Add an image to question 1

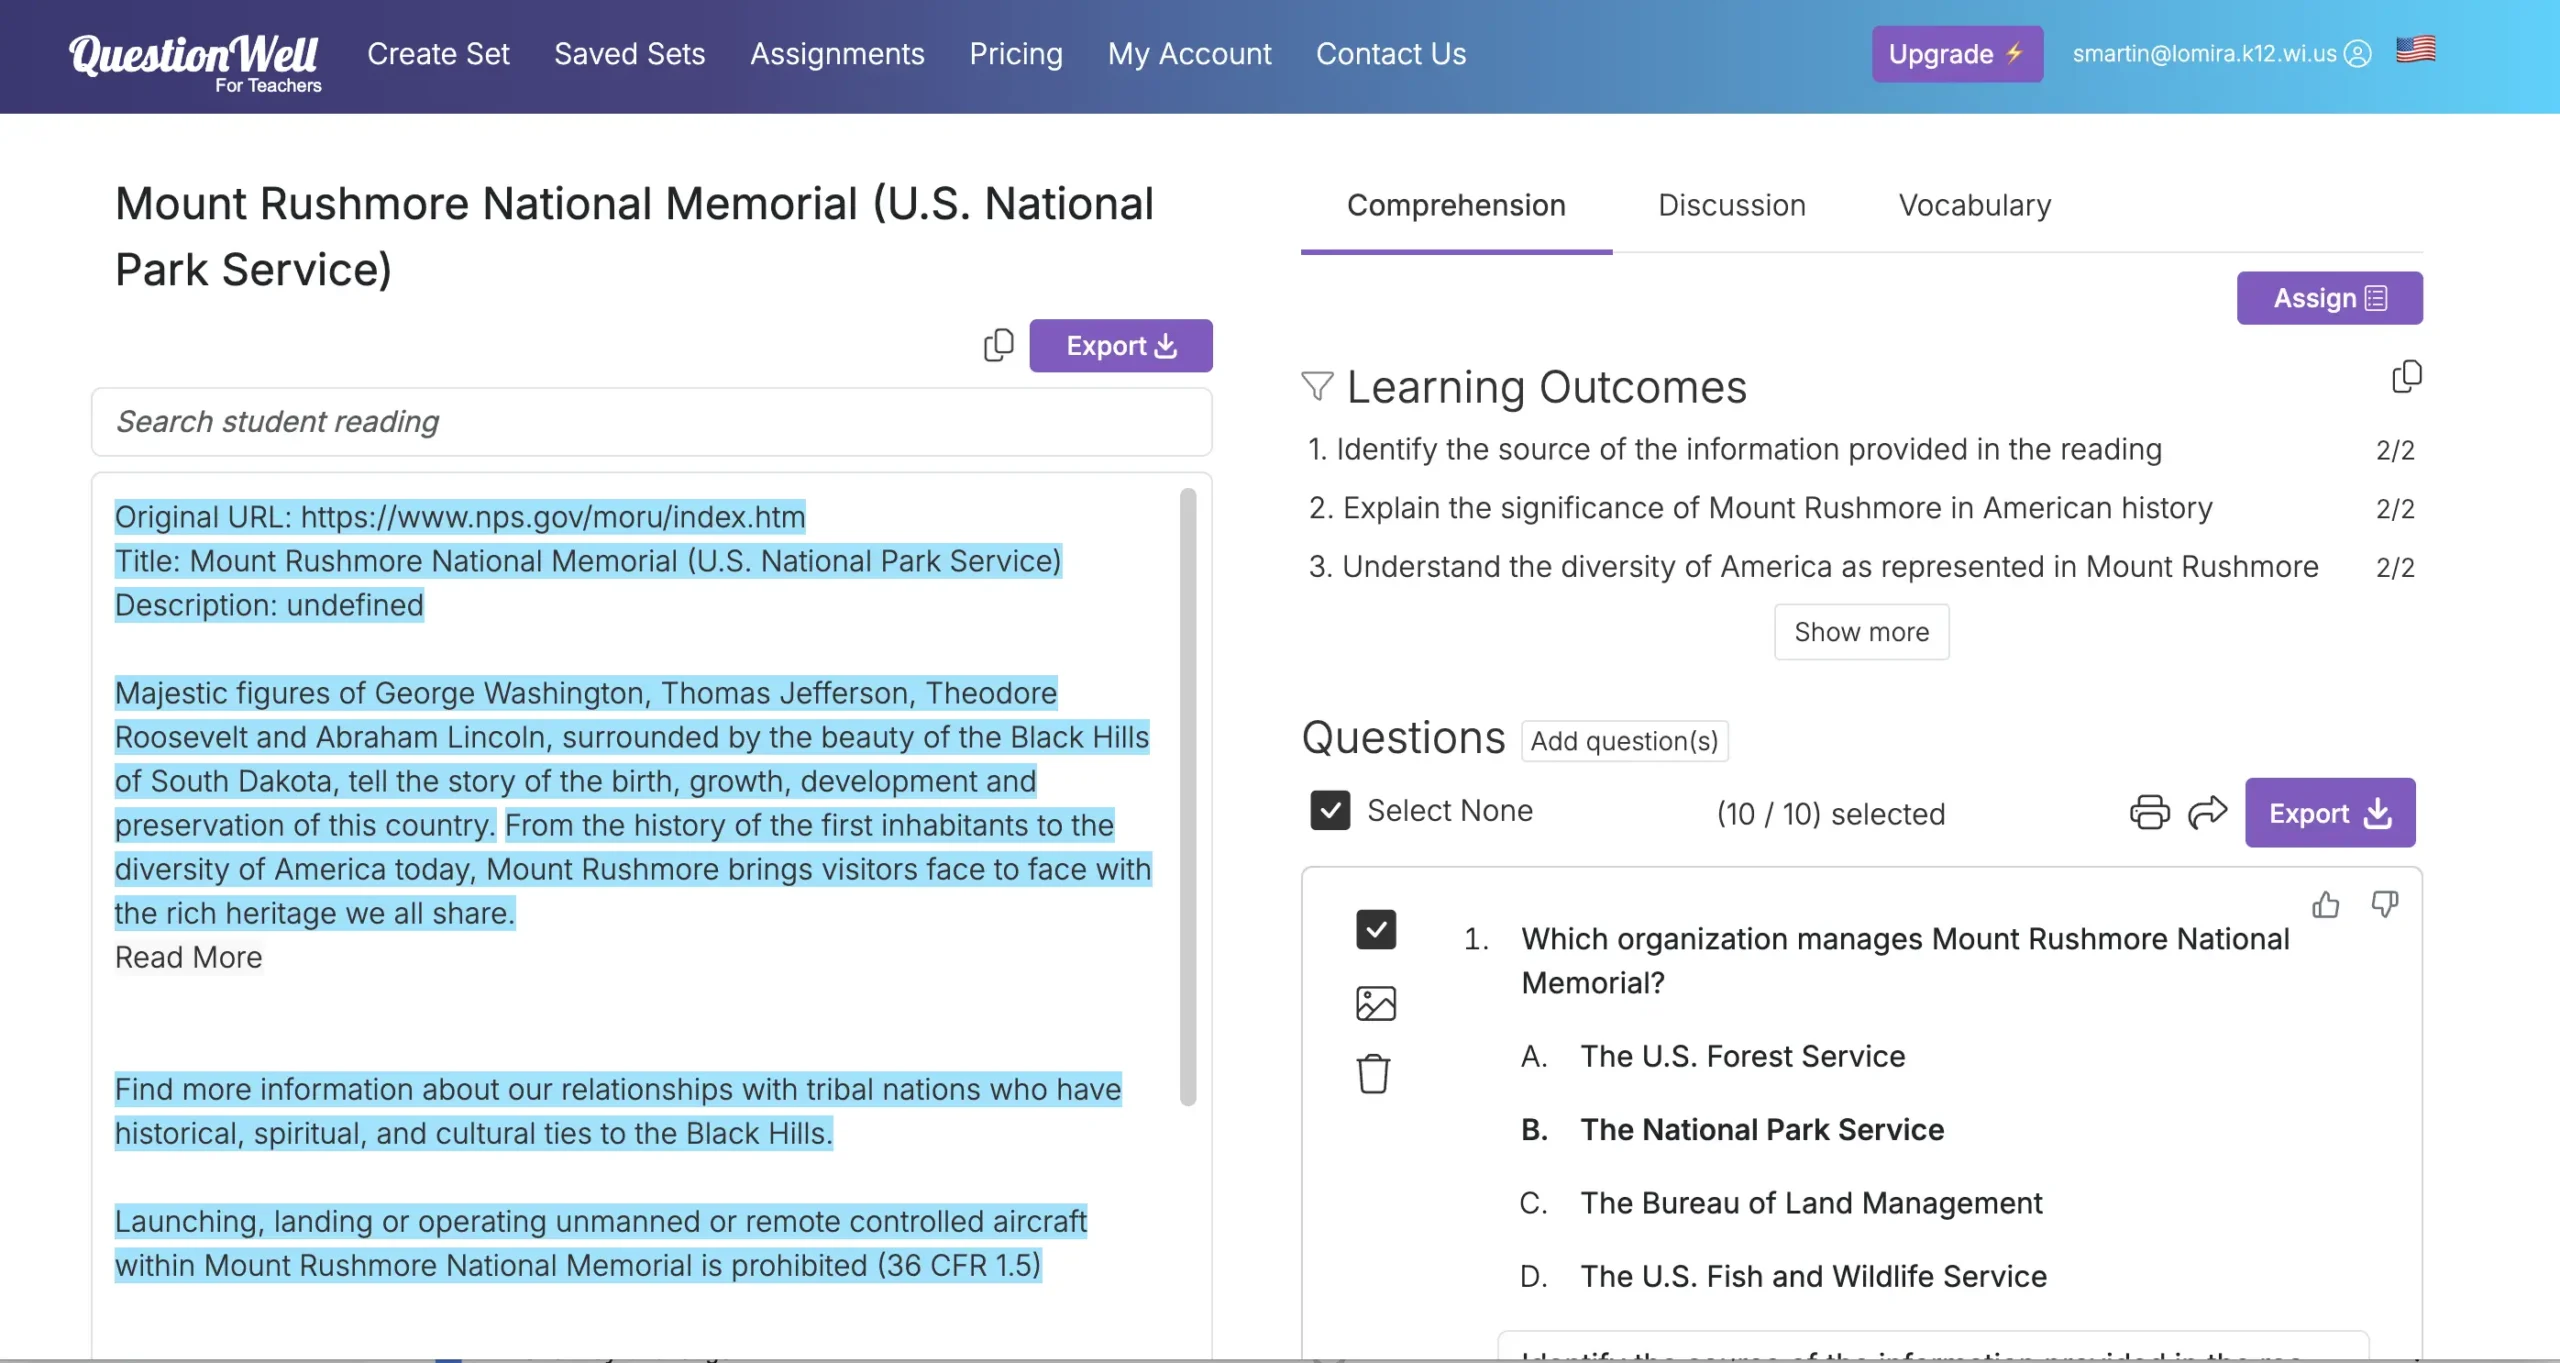point(1375,1003)
